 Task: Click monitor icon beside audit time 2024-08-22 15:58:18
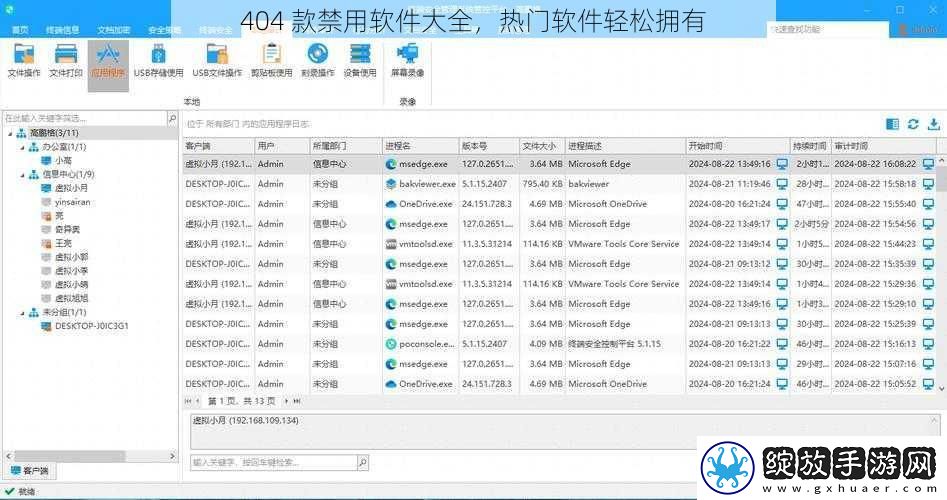click(928, 184)
